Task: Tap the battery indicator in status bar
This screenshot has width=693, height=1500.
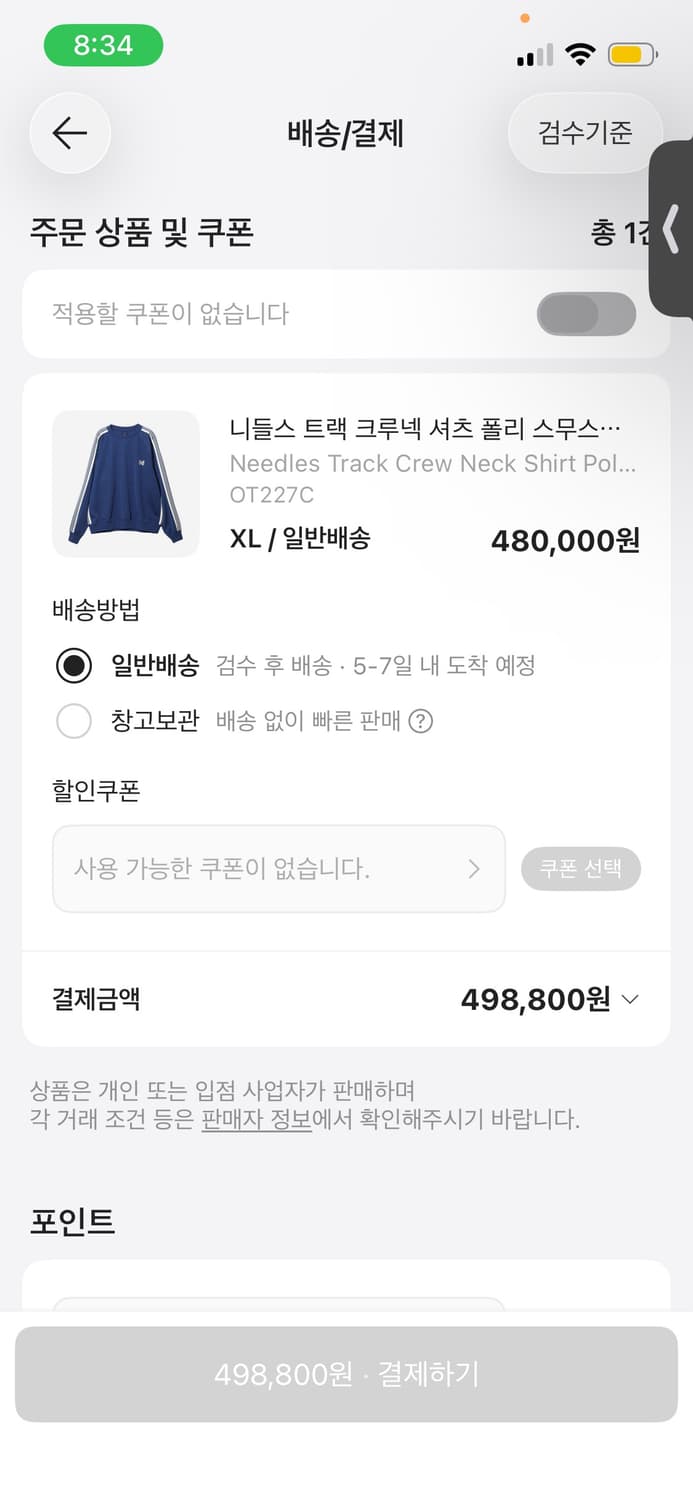Action: 630,56
